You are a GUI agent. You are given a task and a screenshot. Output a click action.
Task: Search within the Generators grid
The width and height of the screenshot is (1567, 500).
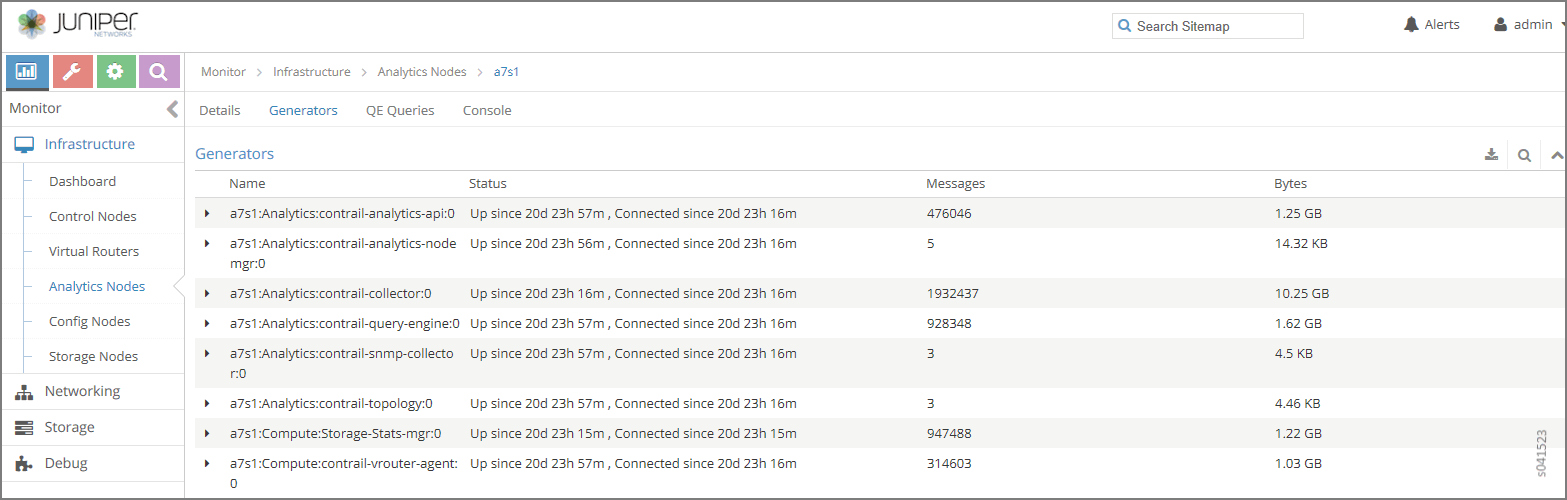point(1524,155)
